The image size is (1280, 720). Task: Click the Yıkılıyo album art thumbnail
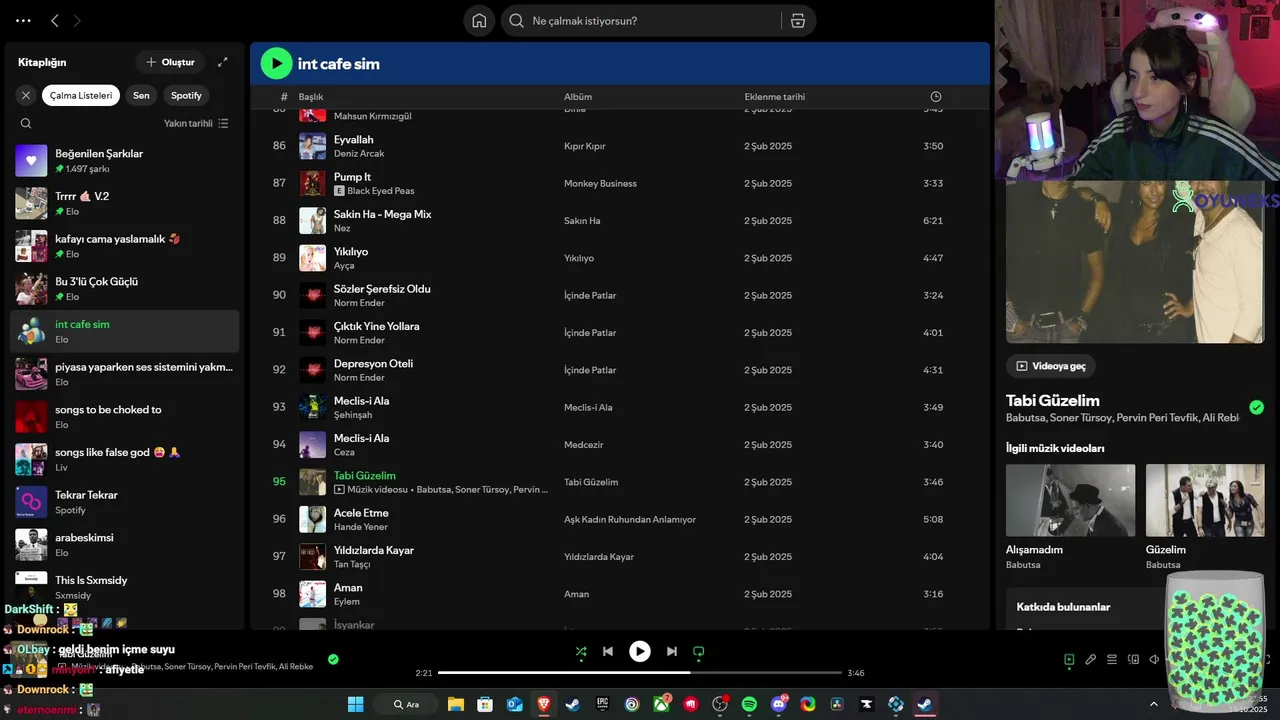pos(312,258)
